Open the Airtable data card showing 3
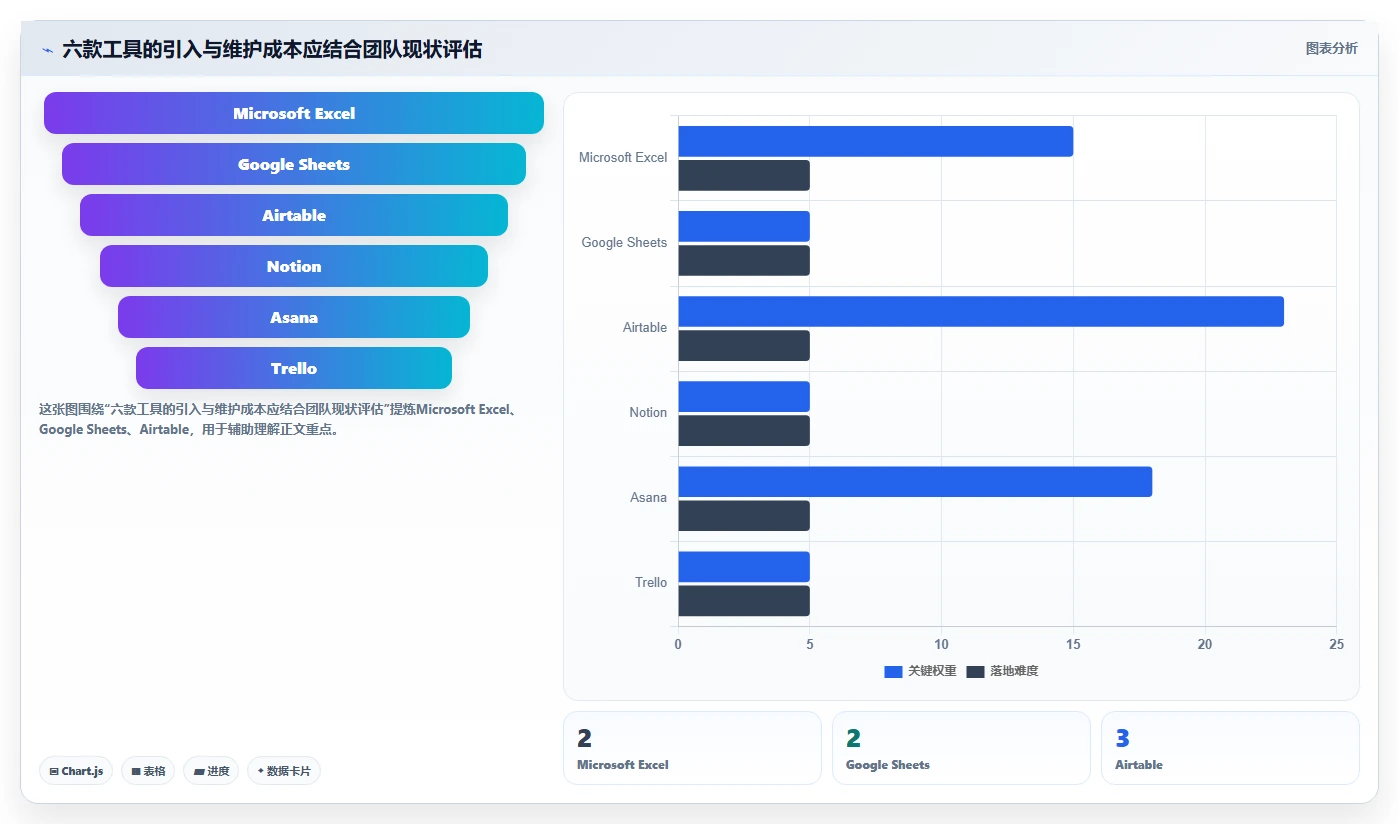The height and width of the screenshot is (824, 1399). coord(1230,748)
